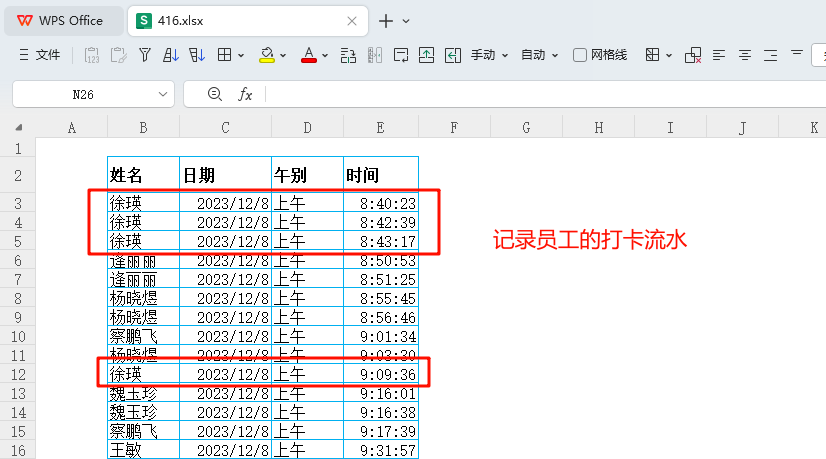Click the 时间 header cell

(x=381, y=175)
